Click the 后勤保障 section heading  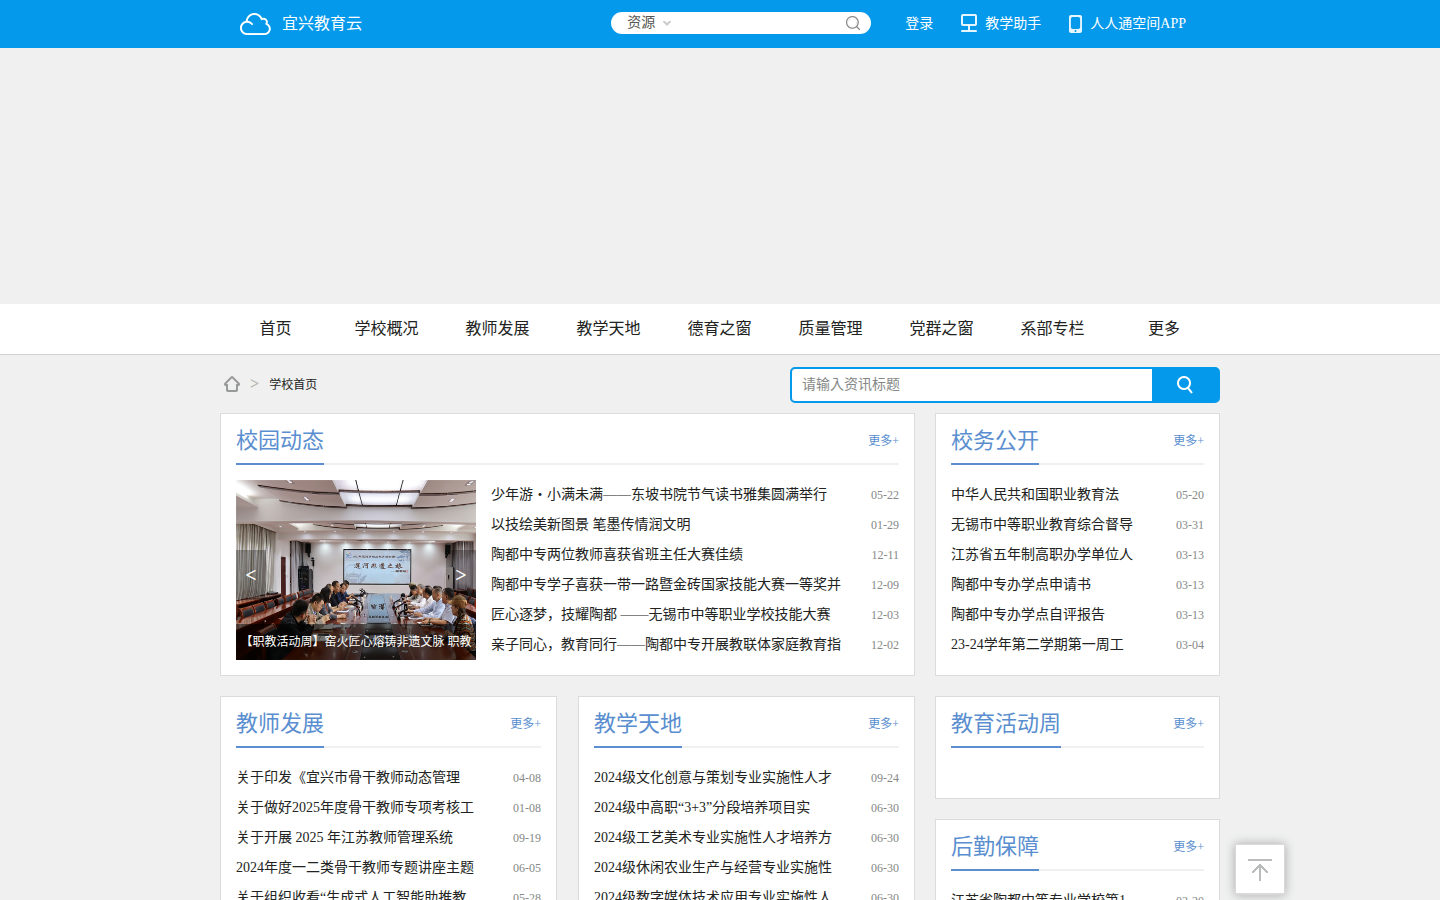point(995,847)
